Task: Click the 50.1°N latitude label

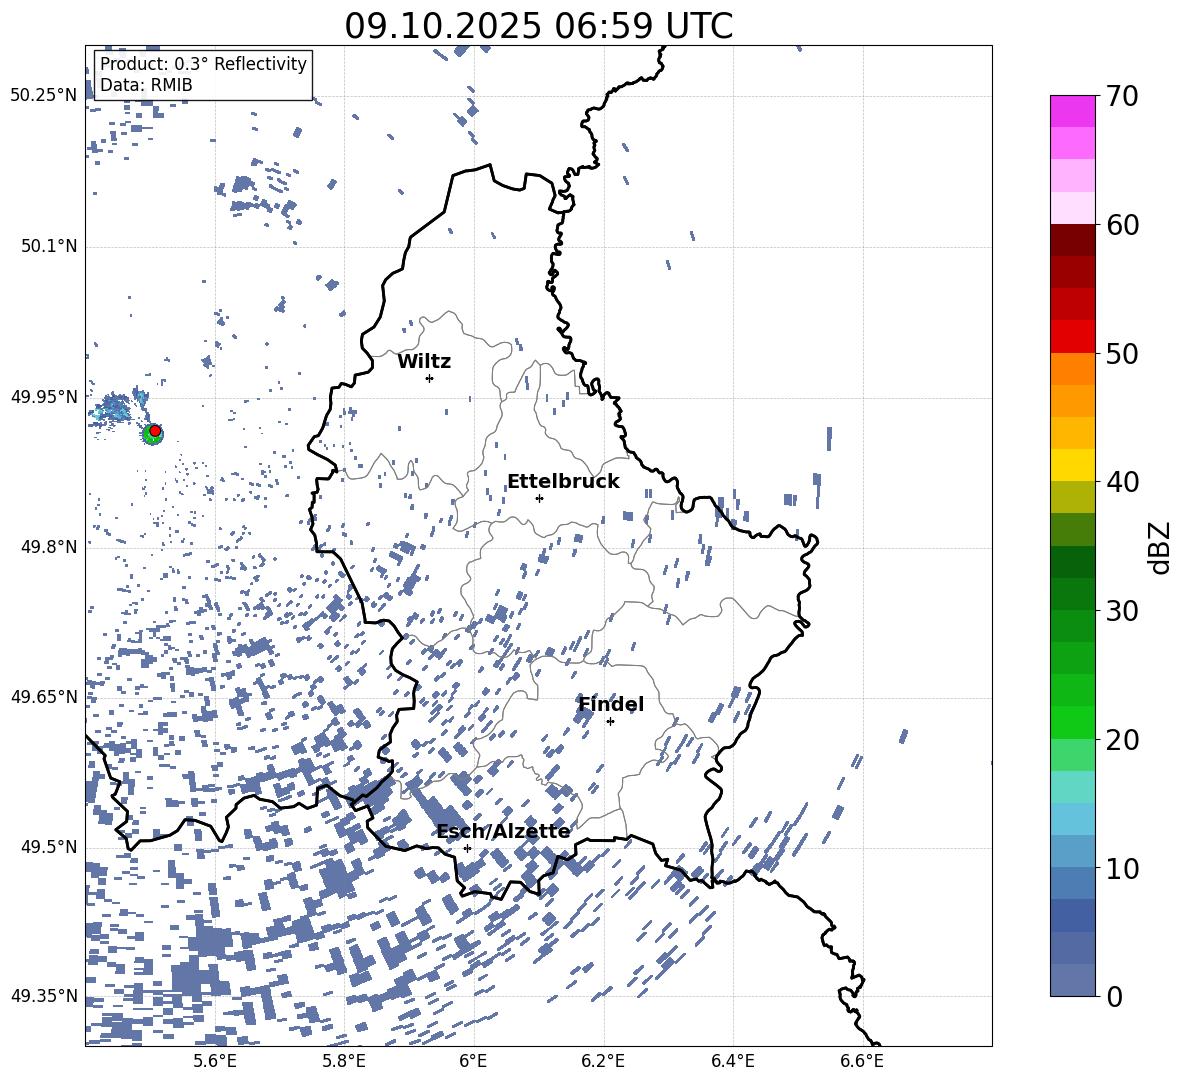Action: [x=49, y=246]
